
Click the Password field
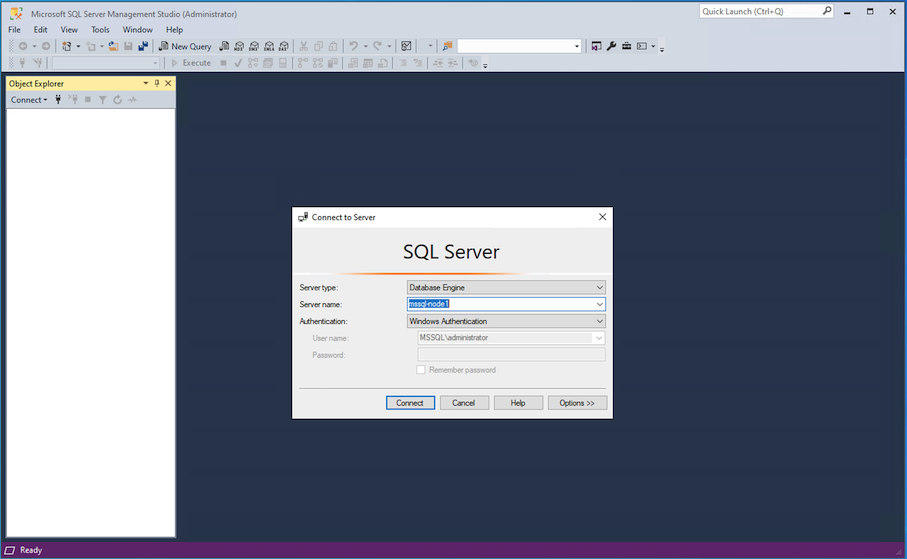(511, 355)
